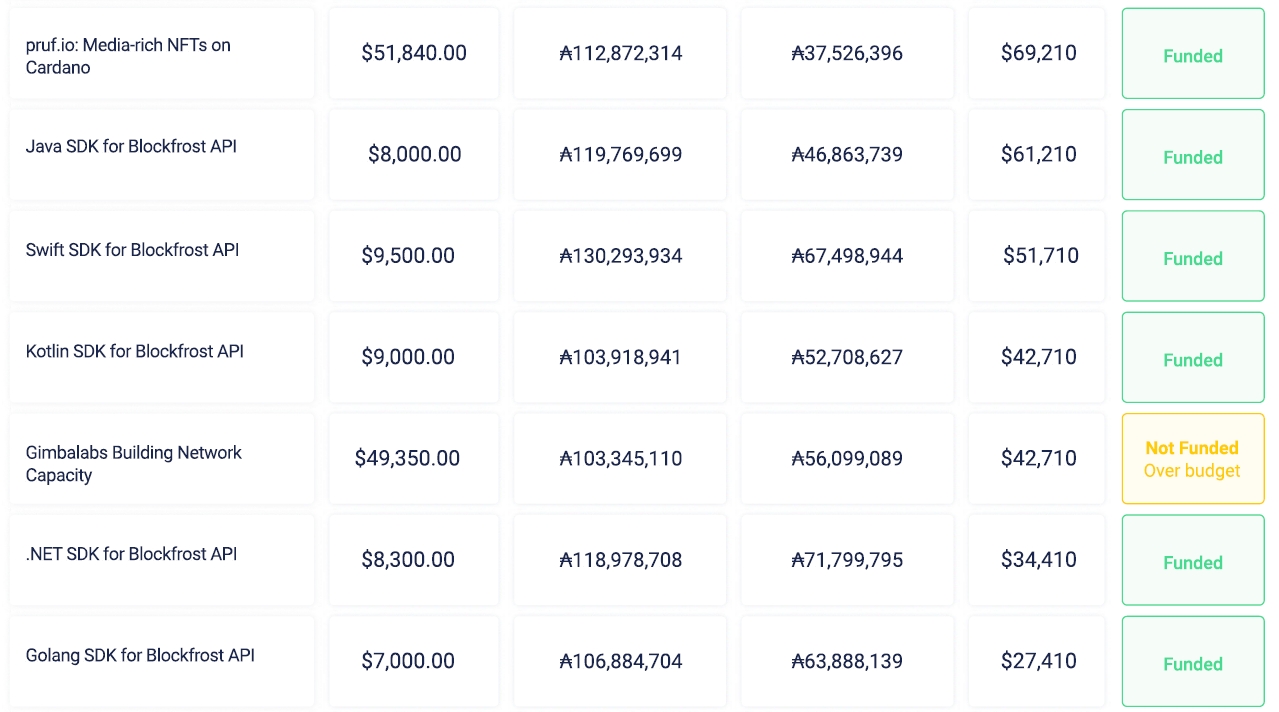Select the $49,350.00 budget cell
Viewport: 1279px width, 712px height.
tap(407, 458)
